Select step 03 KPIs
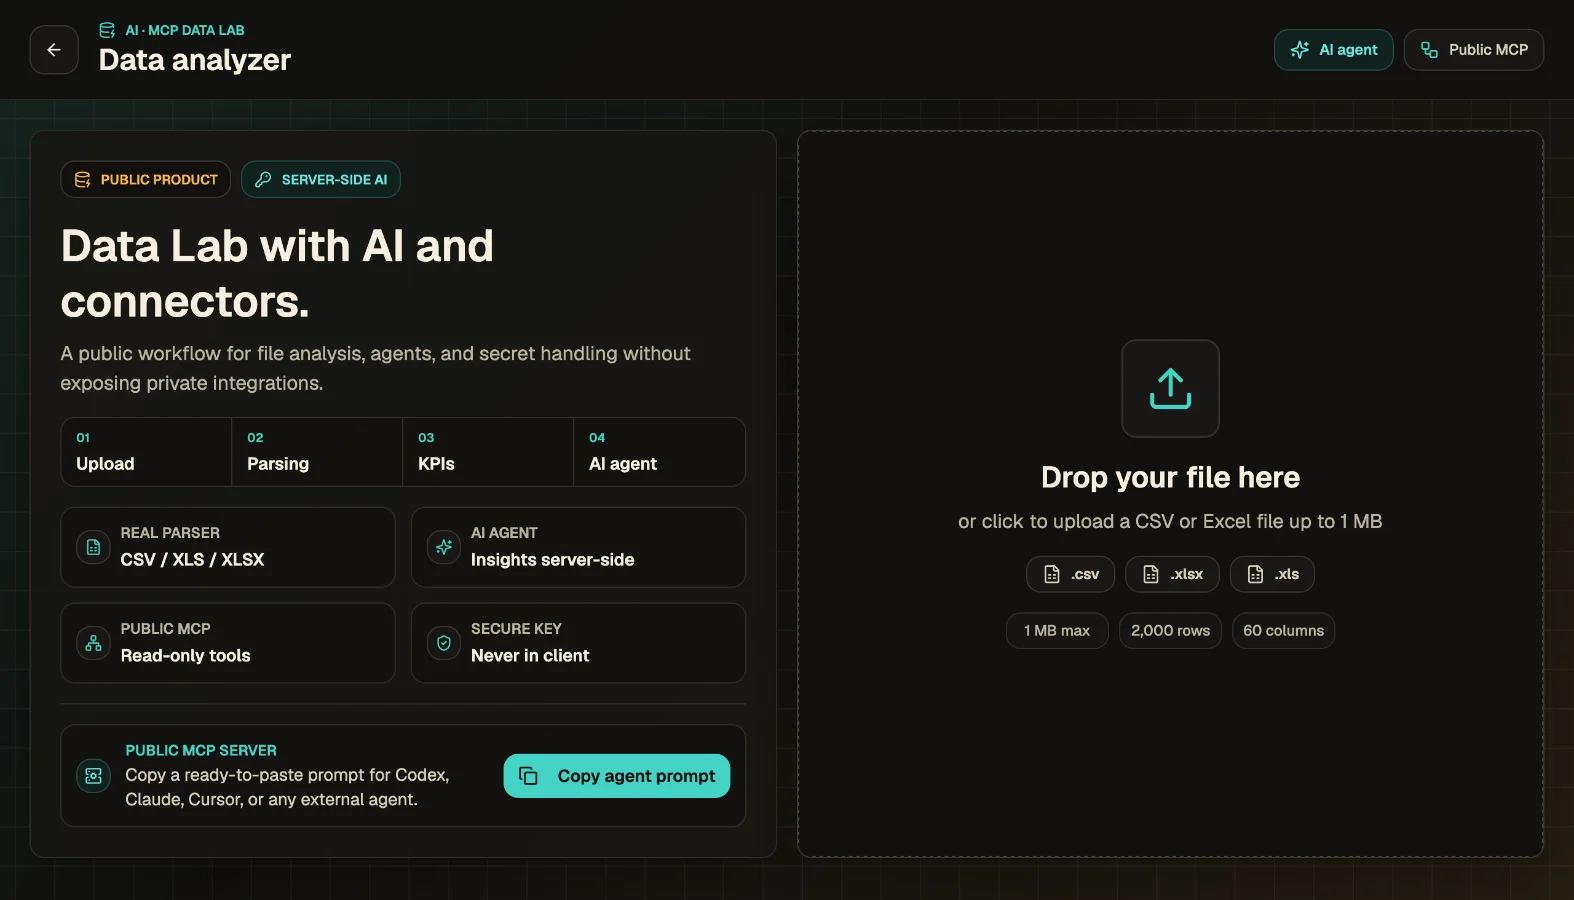 coord(488,452)
